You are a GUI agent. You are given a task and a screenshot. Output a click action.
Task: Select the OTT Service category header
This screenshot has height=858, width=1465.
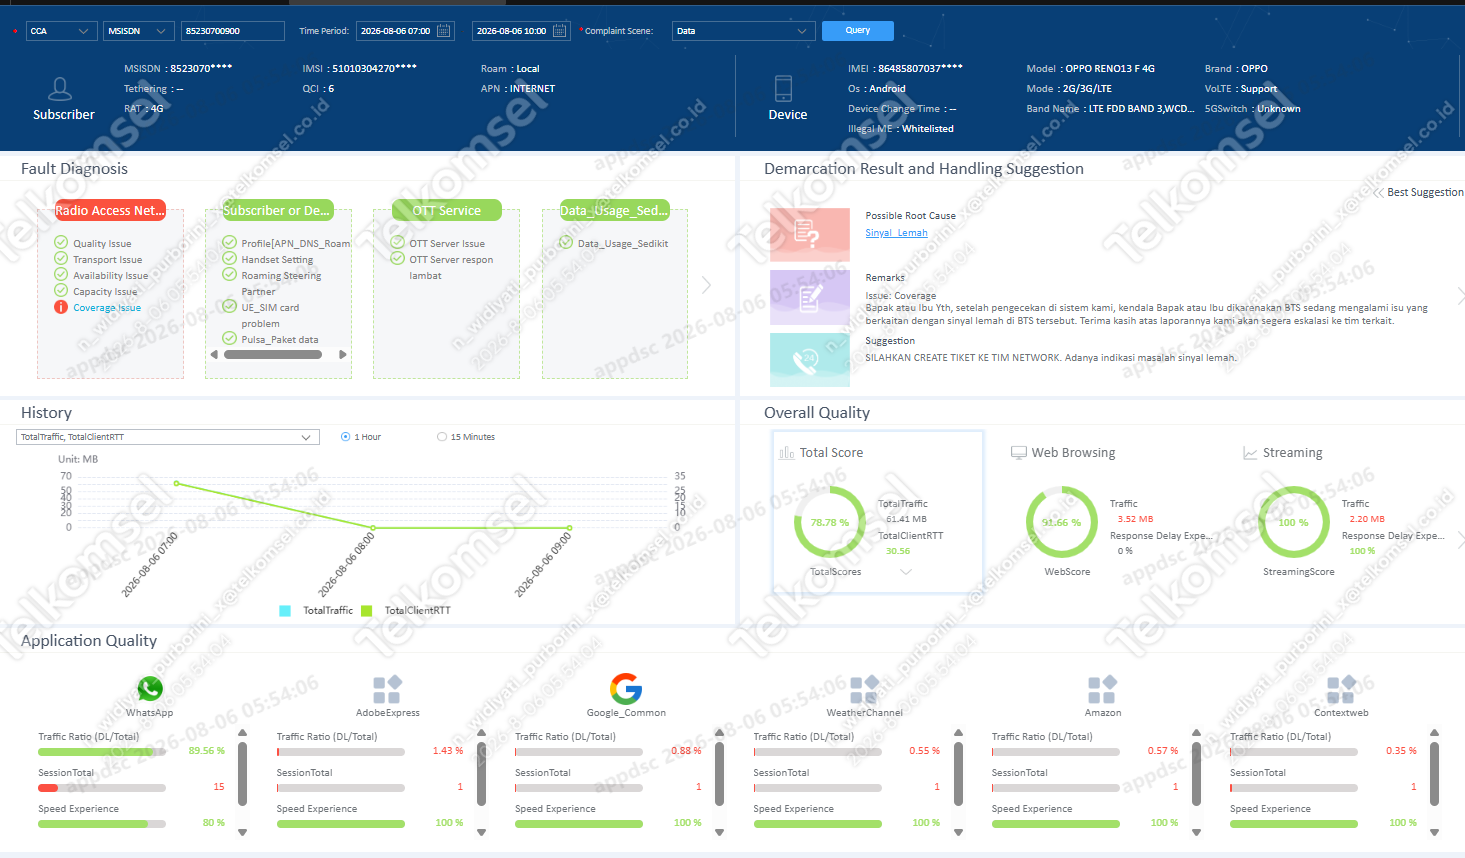click(446, 210)
